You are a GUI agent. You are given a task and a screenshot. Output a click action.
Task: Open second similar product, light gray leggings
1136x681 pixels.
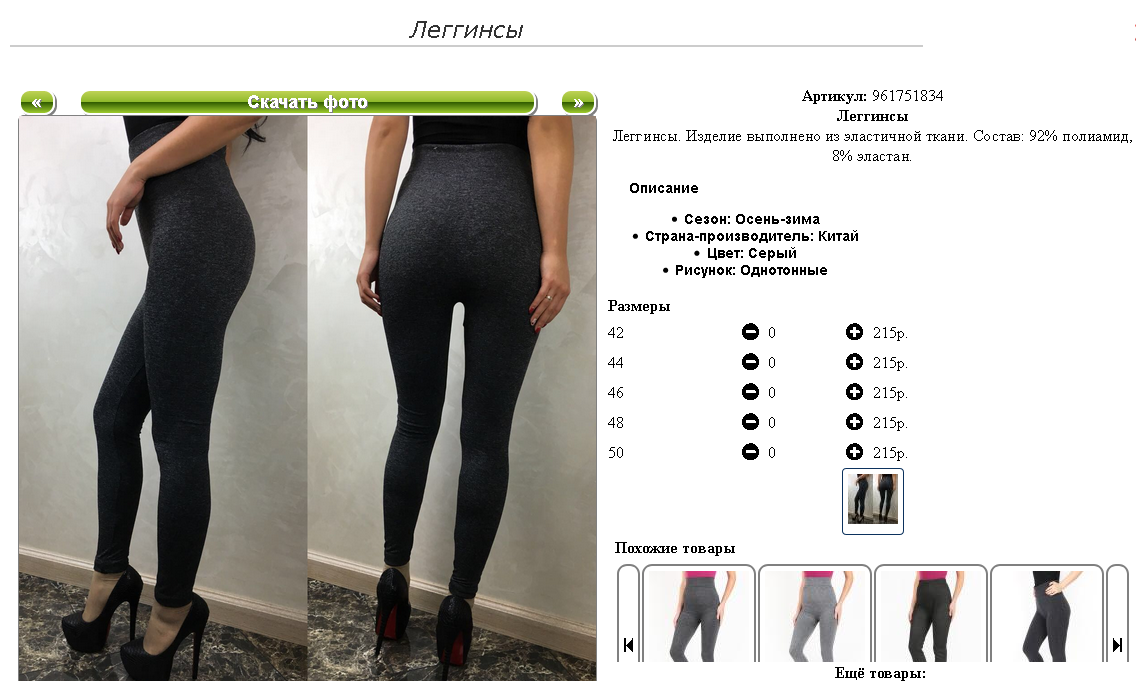pyautogui.click(x=815, y=615)
